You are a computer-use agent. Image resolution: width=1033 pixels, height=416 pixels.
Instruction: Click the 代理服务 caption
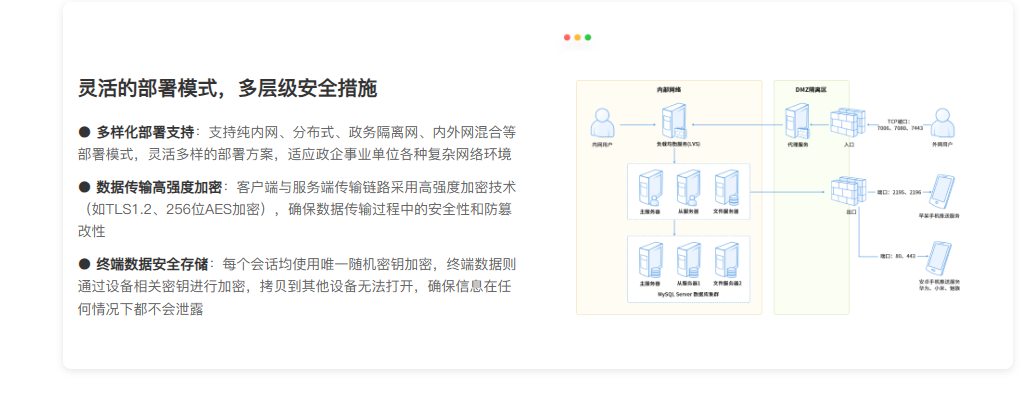(x=797, y=143)
